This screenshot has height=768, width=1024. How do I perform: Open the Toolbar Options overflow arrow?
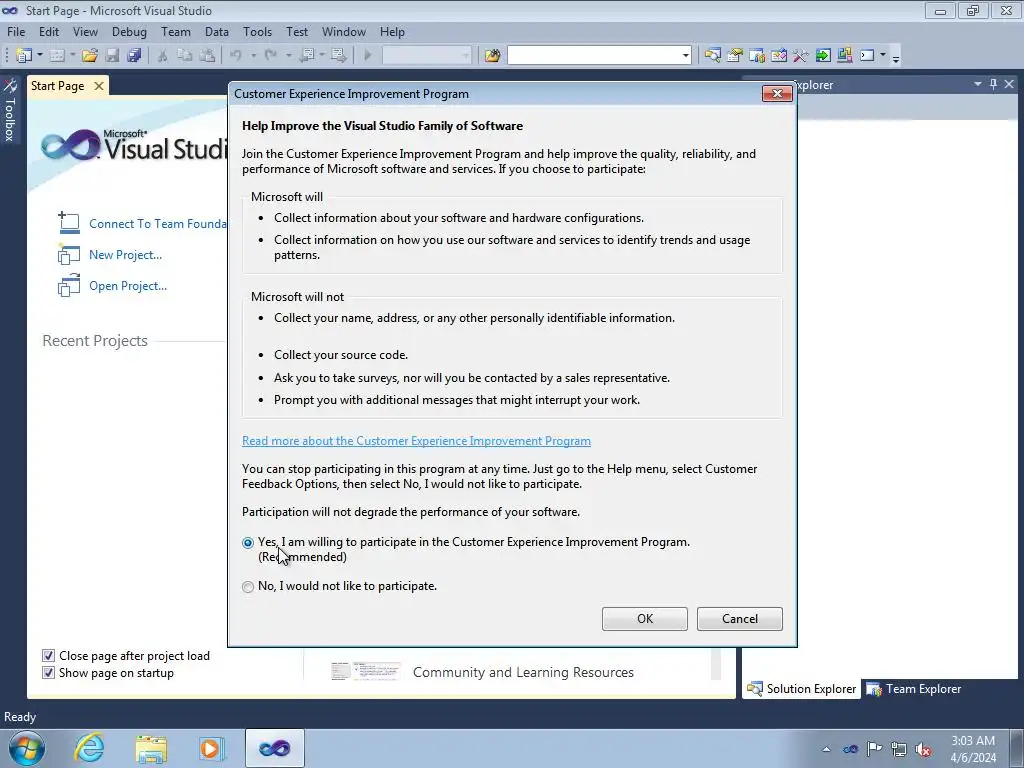tap(896, 57)
